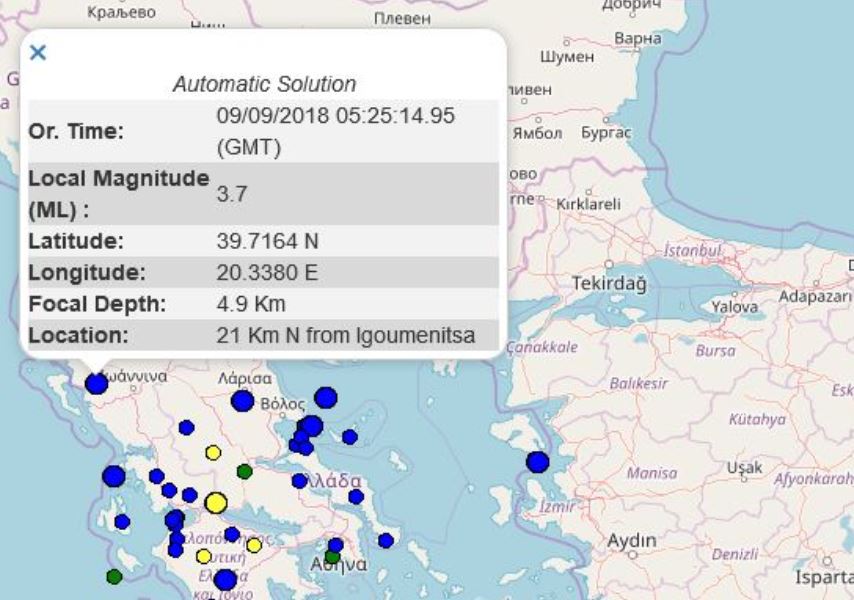Select the green marker at bottom-left sea
This screenshot has width=854, height=600.
(114, 576)
